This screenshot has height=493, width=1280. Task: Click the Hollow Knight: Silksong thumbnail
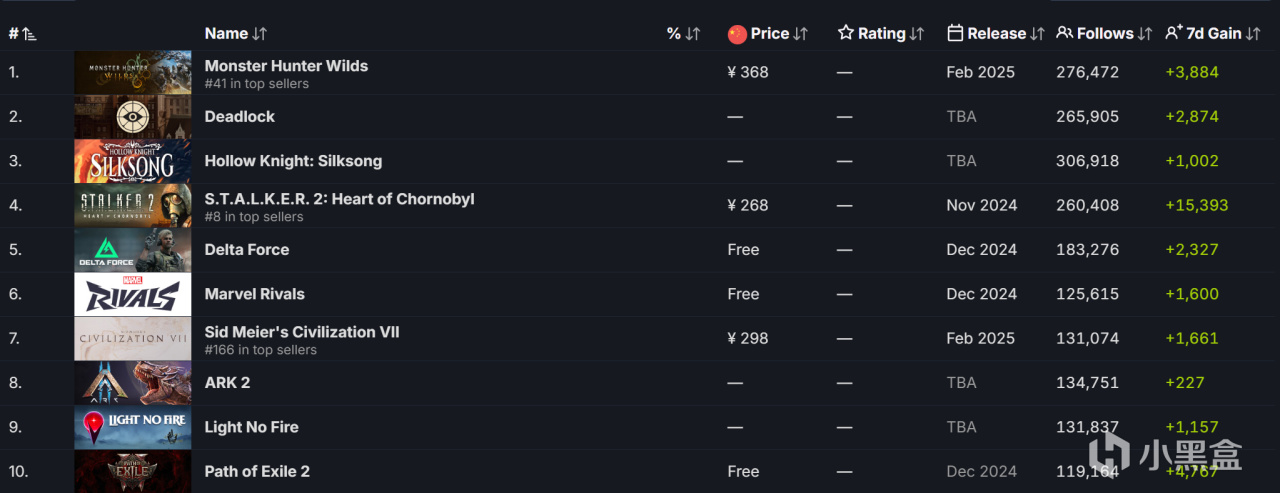tap(132, 161)
